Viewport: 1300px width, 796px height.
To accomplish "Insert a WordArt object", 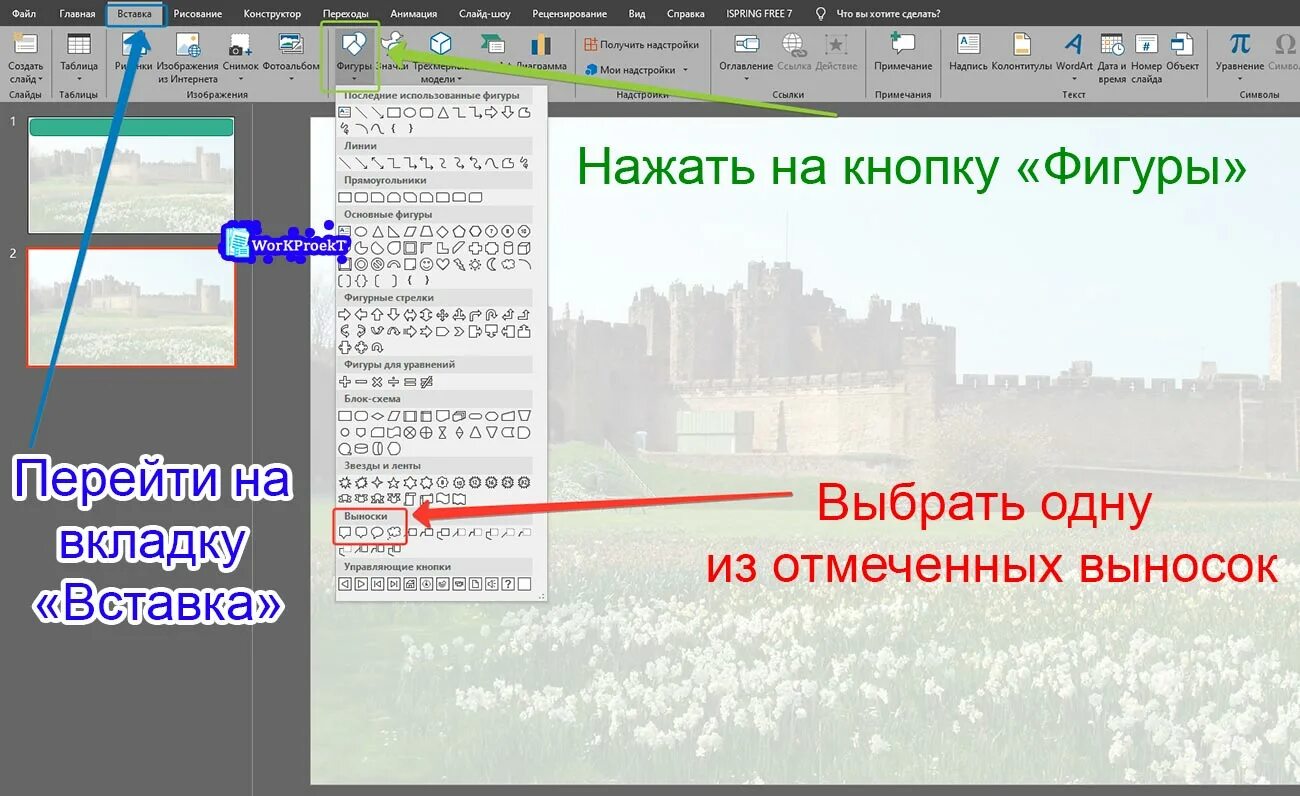I will (x=1073, y=45).
